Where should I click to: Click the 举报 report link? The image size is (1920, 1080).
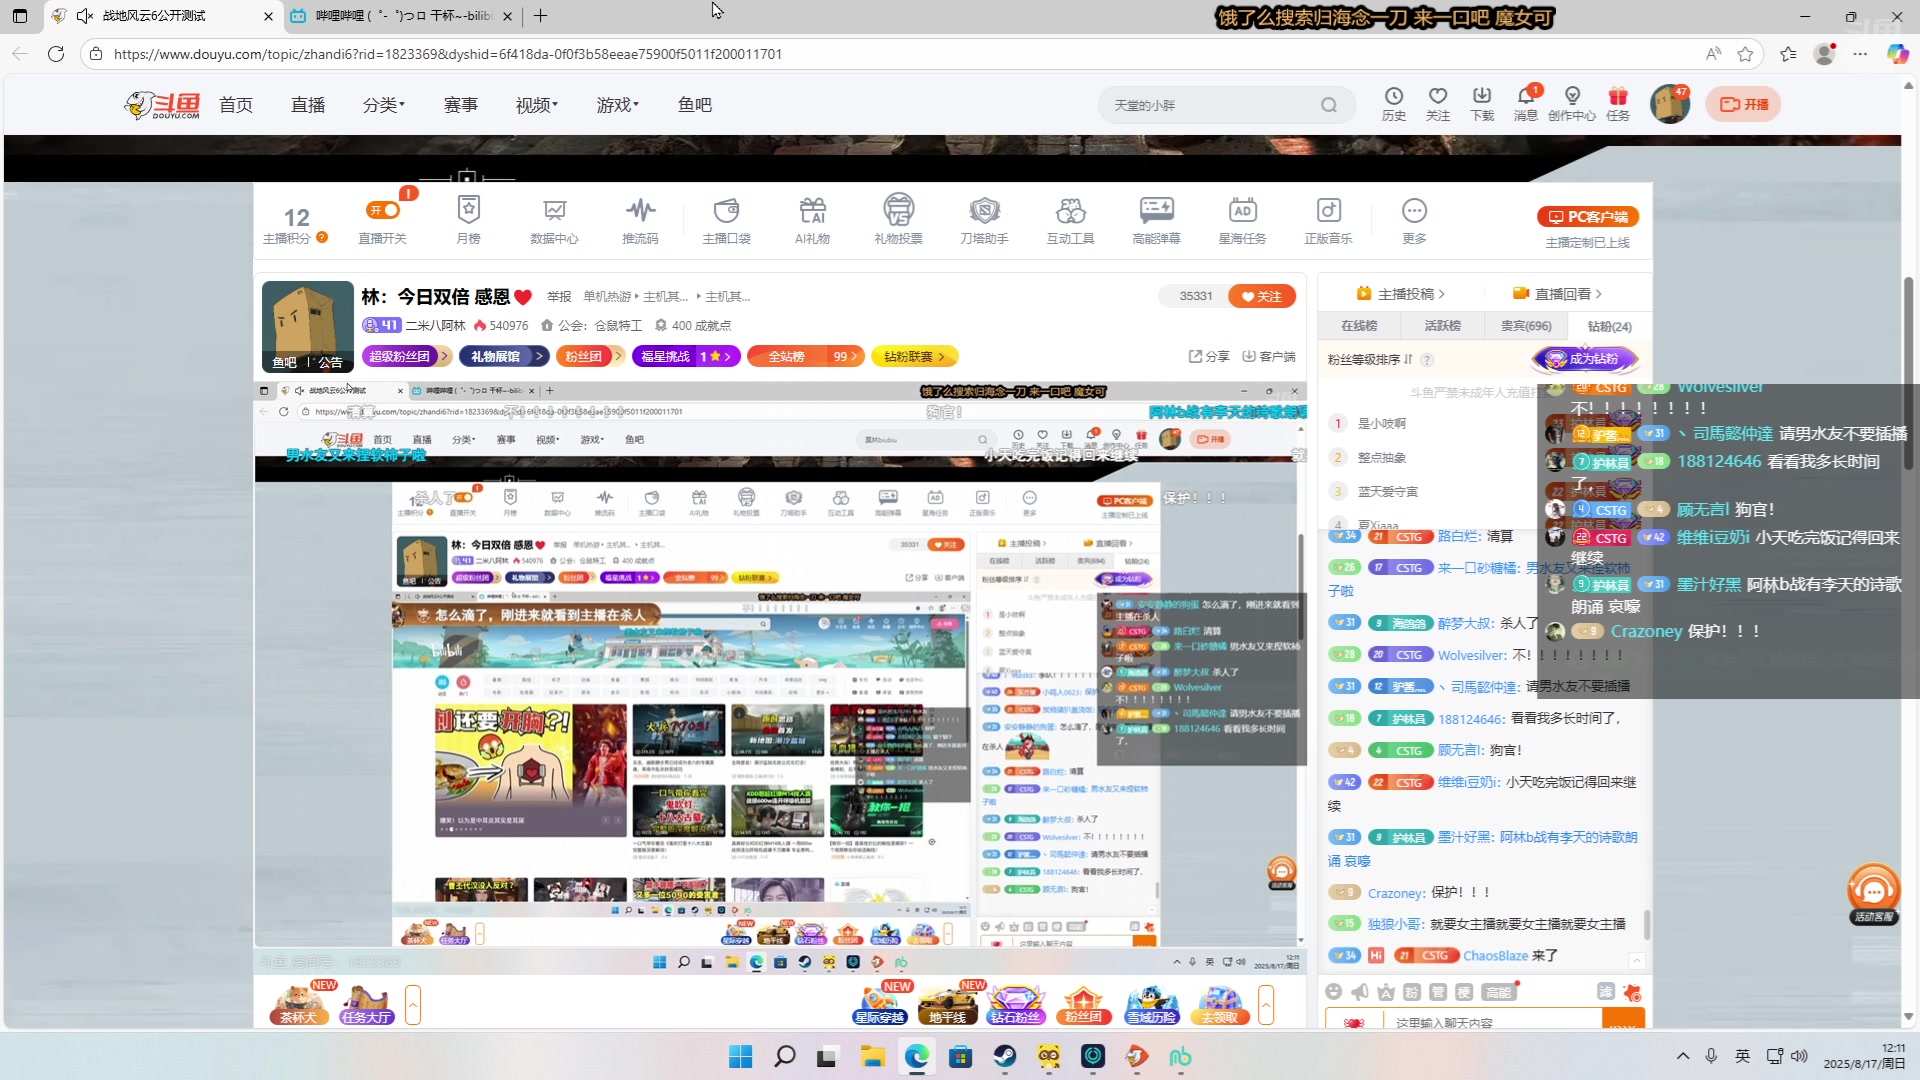[559, 296]
